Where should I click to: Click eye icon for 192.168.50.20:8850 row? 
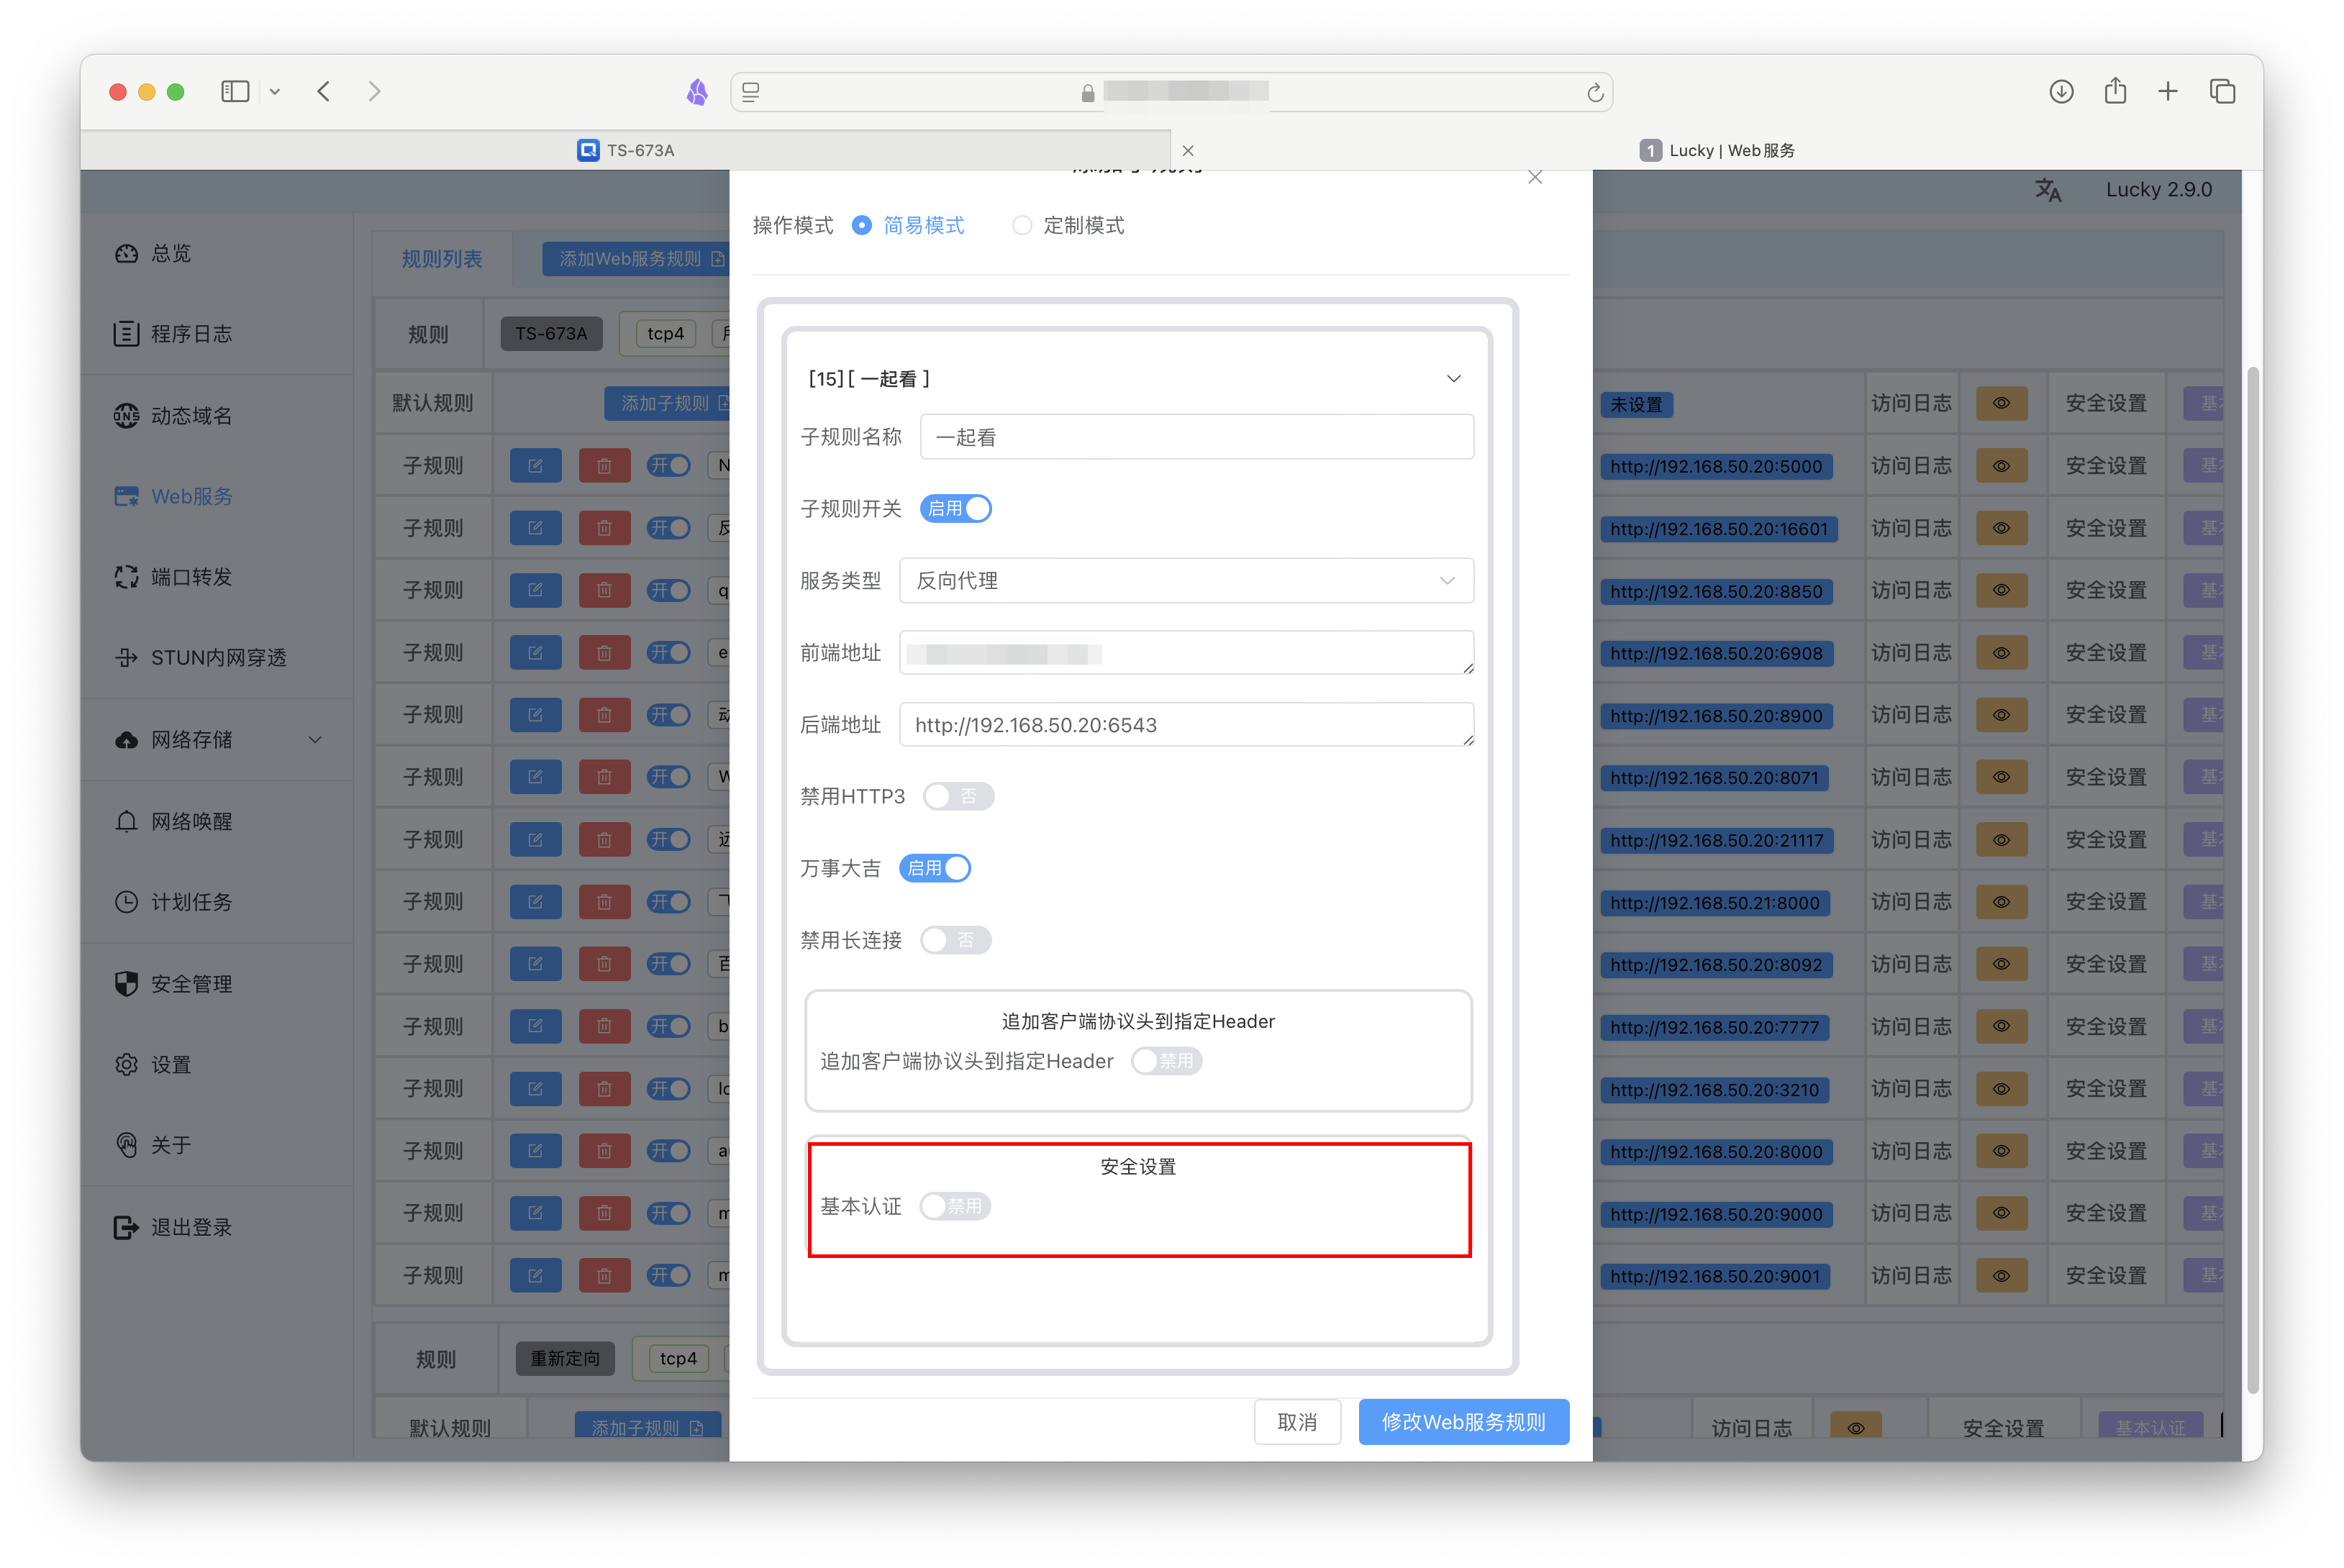pos(2001,590)
